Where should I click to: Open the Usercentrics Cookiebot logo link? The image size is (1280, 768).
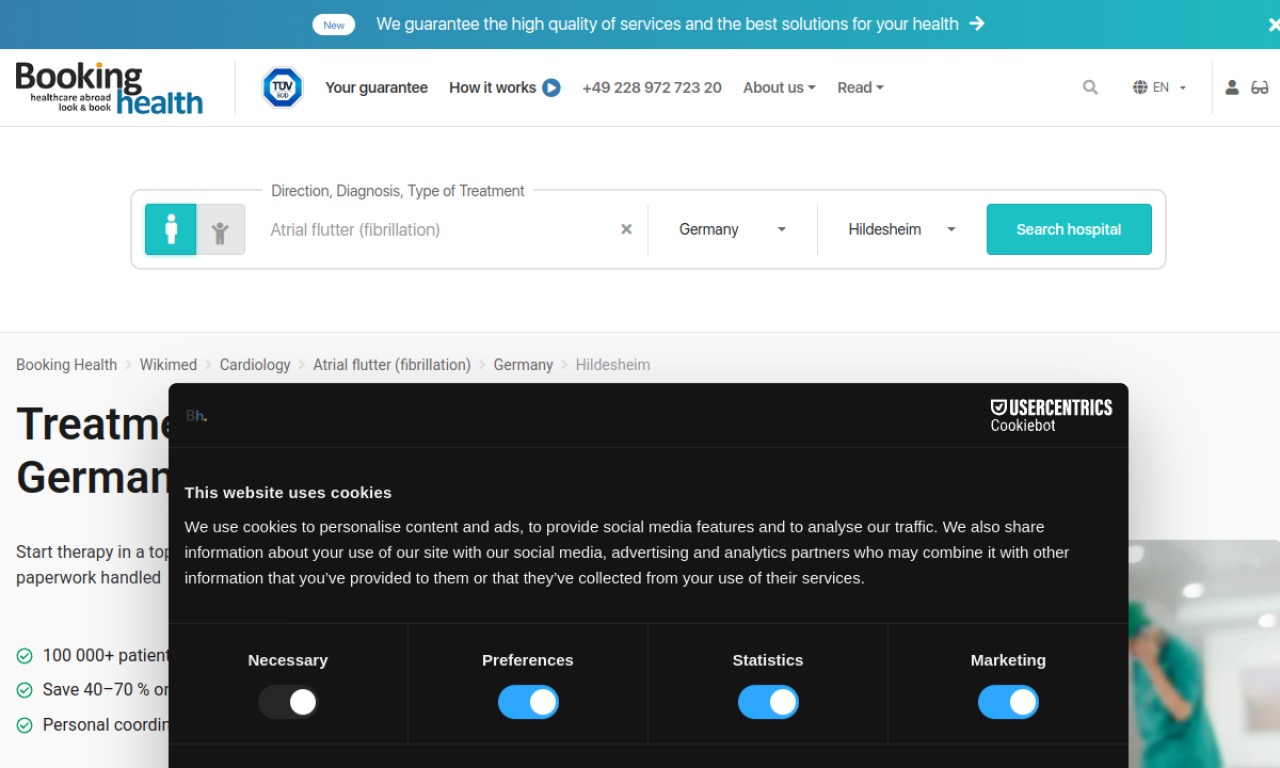(1051, 415)
